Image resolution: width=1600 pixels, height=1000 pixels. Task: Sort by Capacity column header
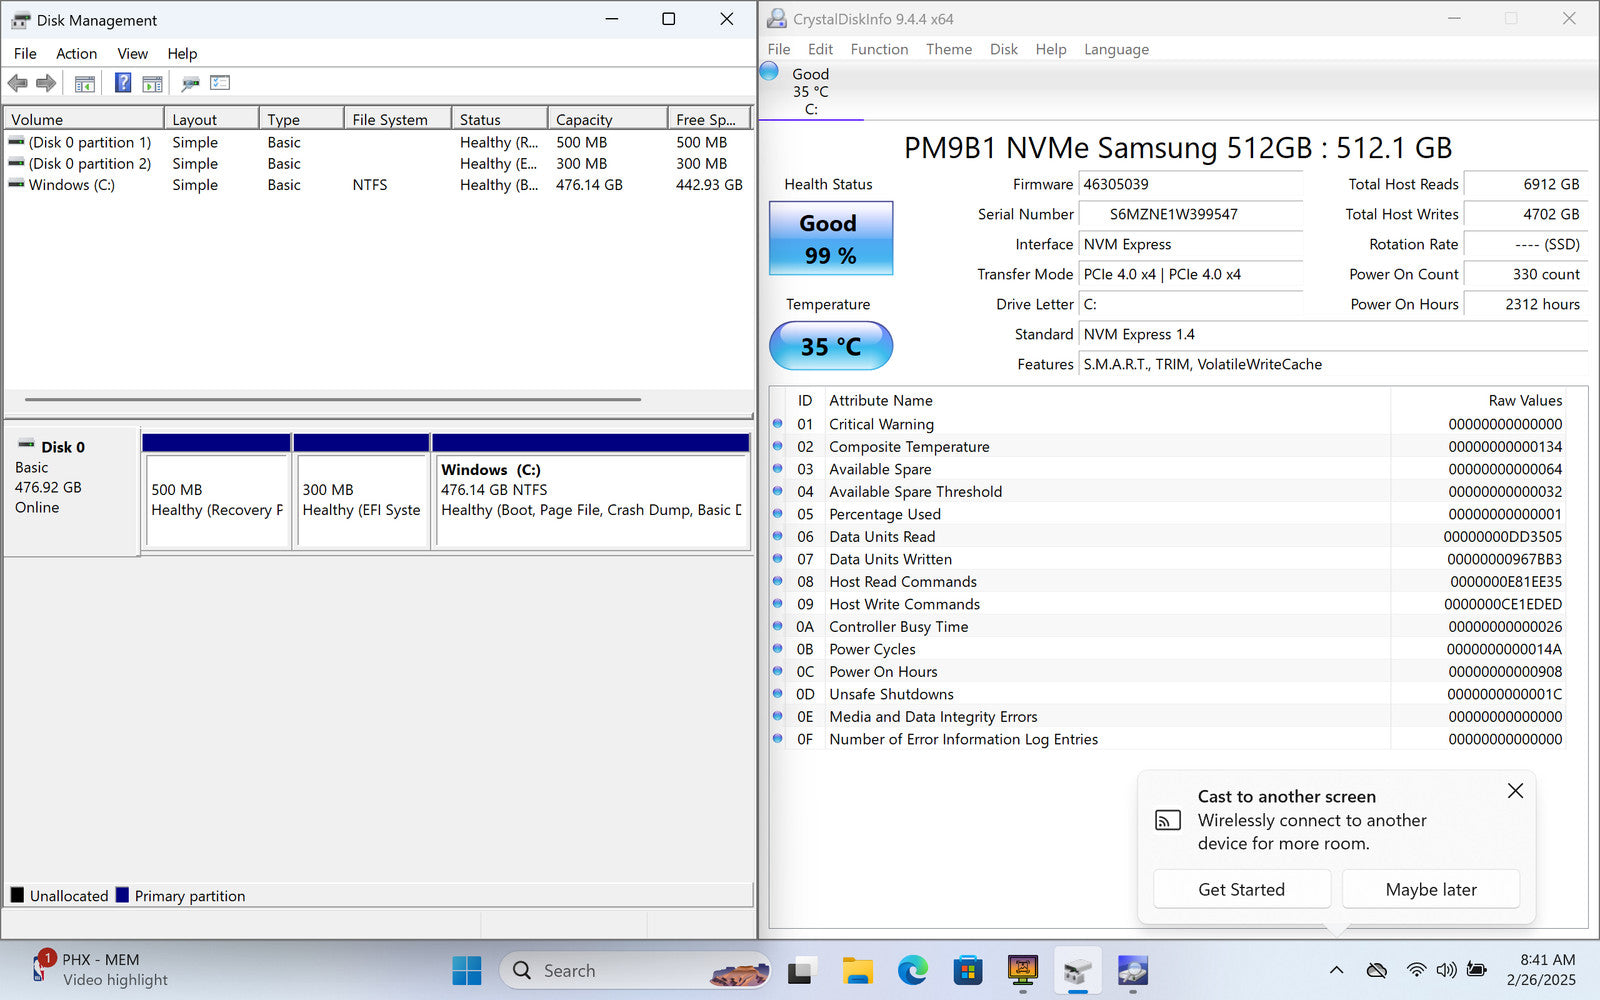(x=607, y=119)
